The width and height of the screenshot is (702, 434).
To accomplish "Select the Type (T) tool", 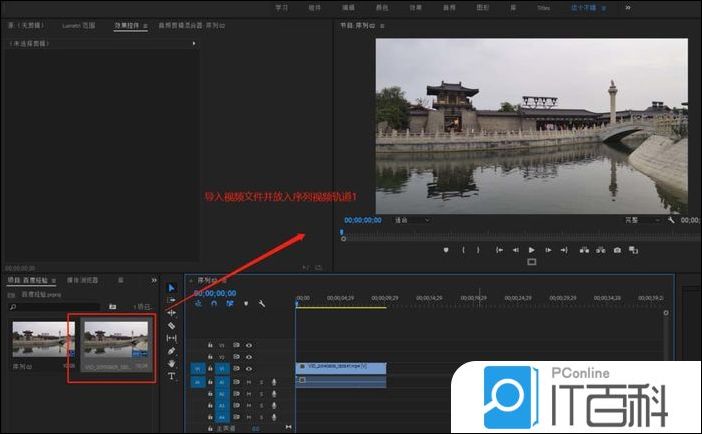I will point(171,377).
